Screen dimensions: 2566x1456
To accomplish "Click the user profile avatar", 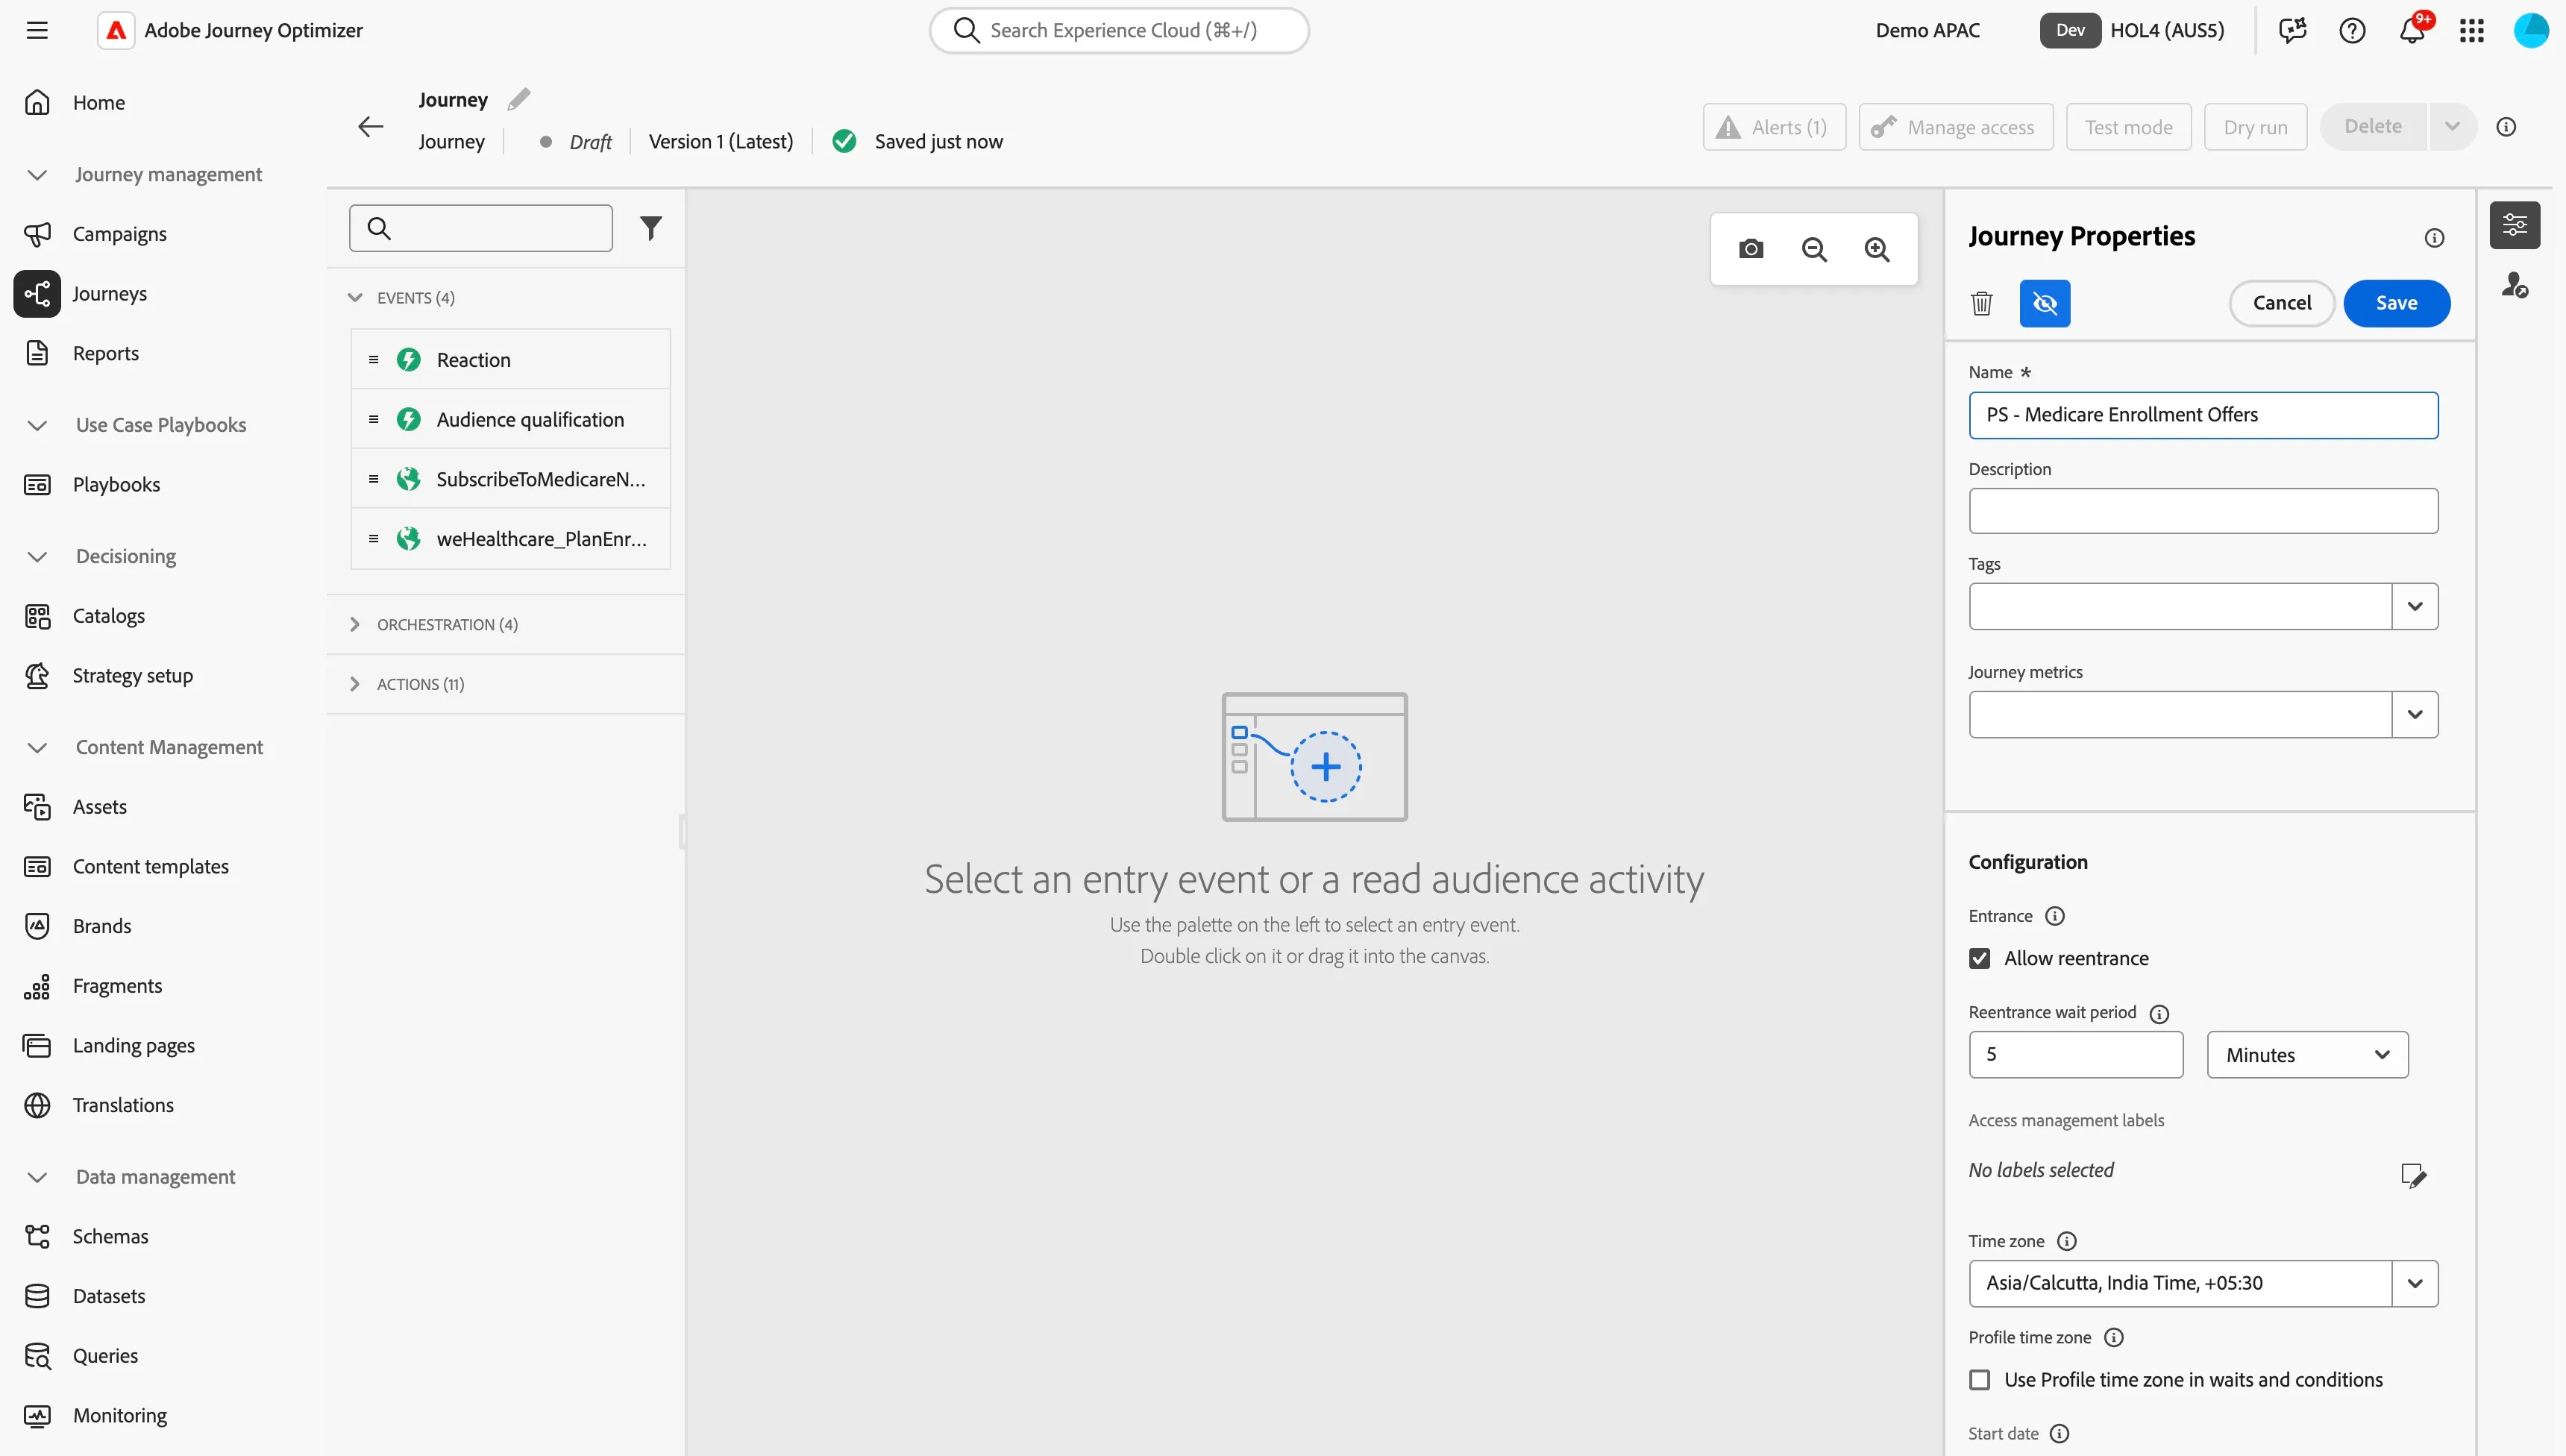I will point(2531,30).
